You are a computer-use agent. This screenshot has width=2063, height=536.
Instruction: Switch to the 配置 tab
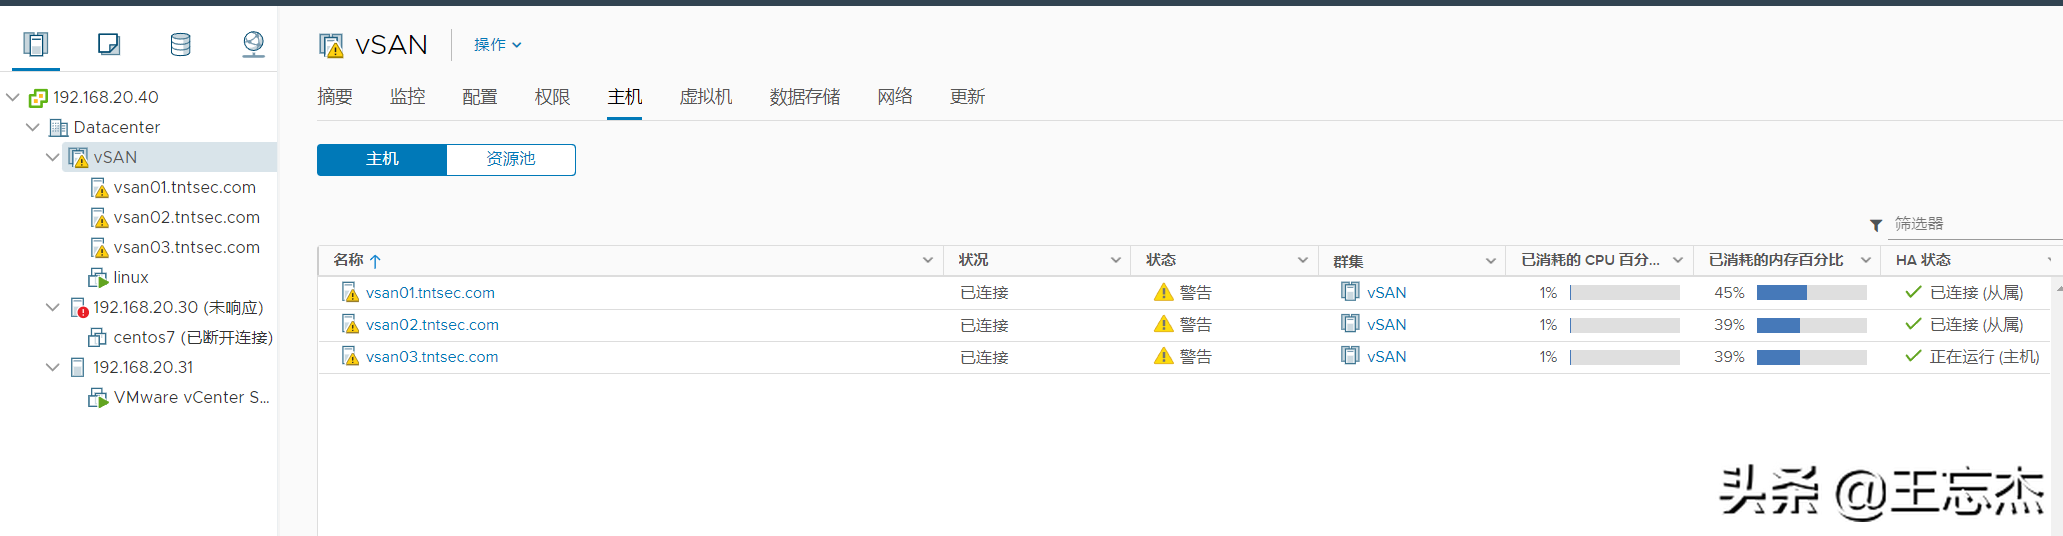(x=480, y=97)
